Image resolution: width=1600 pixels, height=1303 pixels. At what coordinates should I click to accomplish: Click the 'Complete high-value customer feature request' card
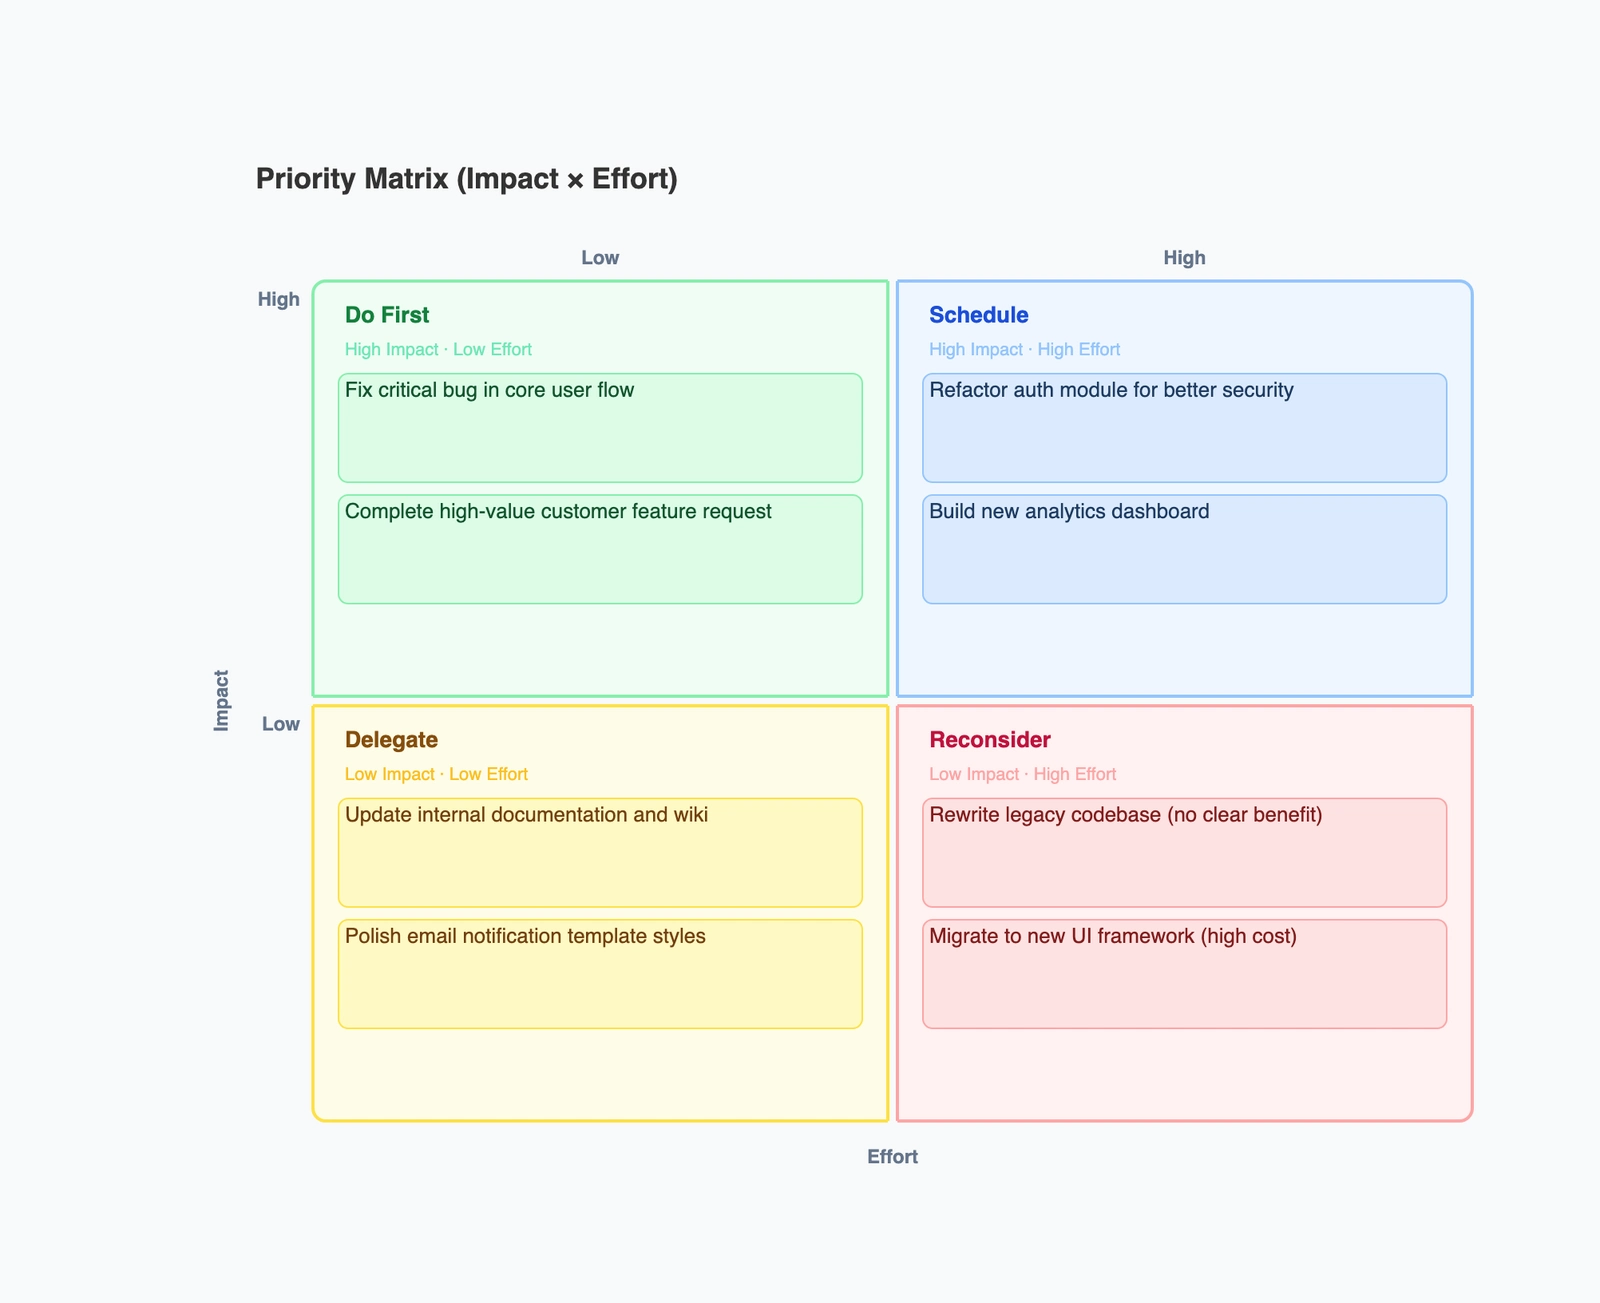click(x=600, y=548)
